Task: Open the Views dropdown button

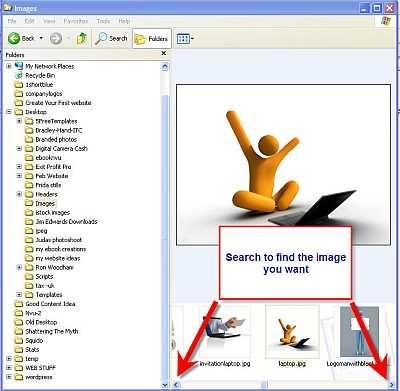Action: point(185,39)
